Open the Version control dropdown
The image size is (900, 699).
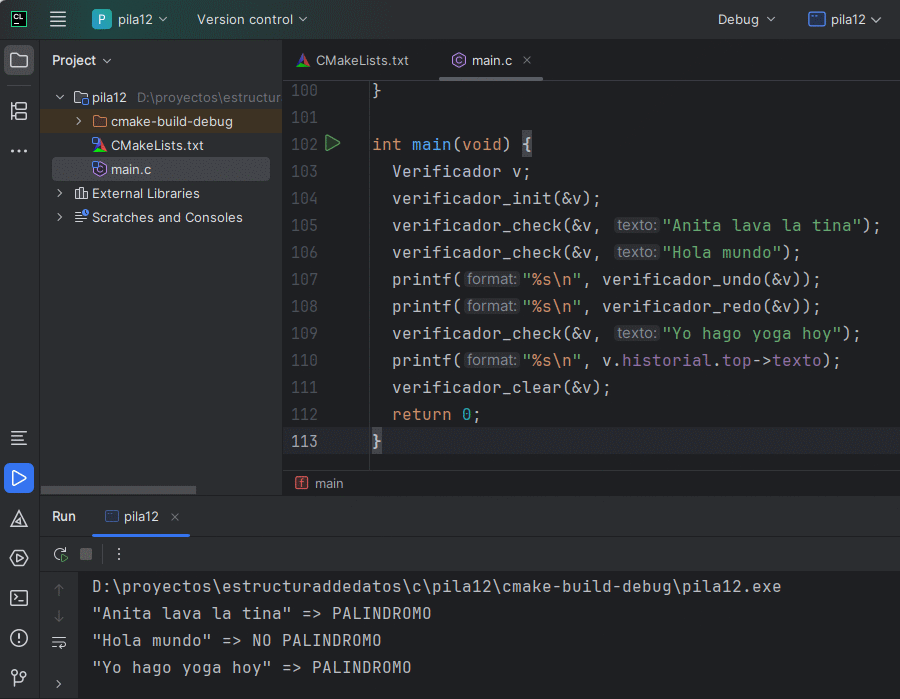click(x=252, y=19)
